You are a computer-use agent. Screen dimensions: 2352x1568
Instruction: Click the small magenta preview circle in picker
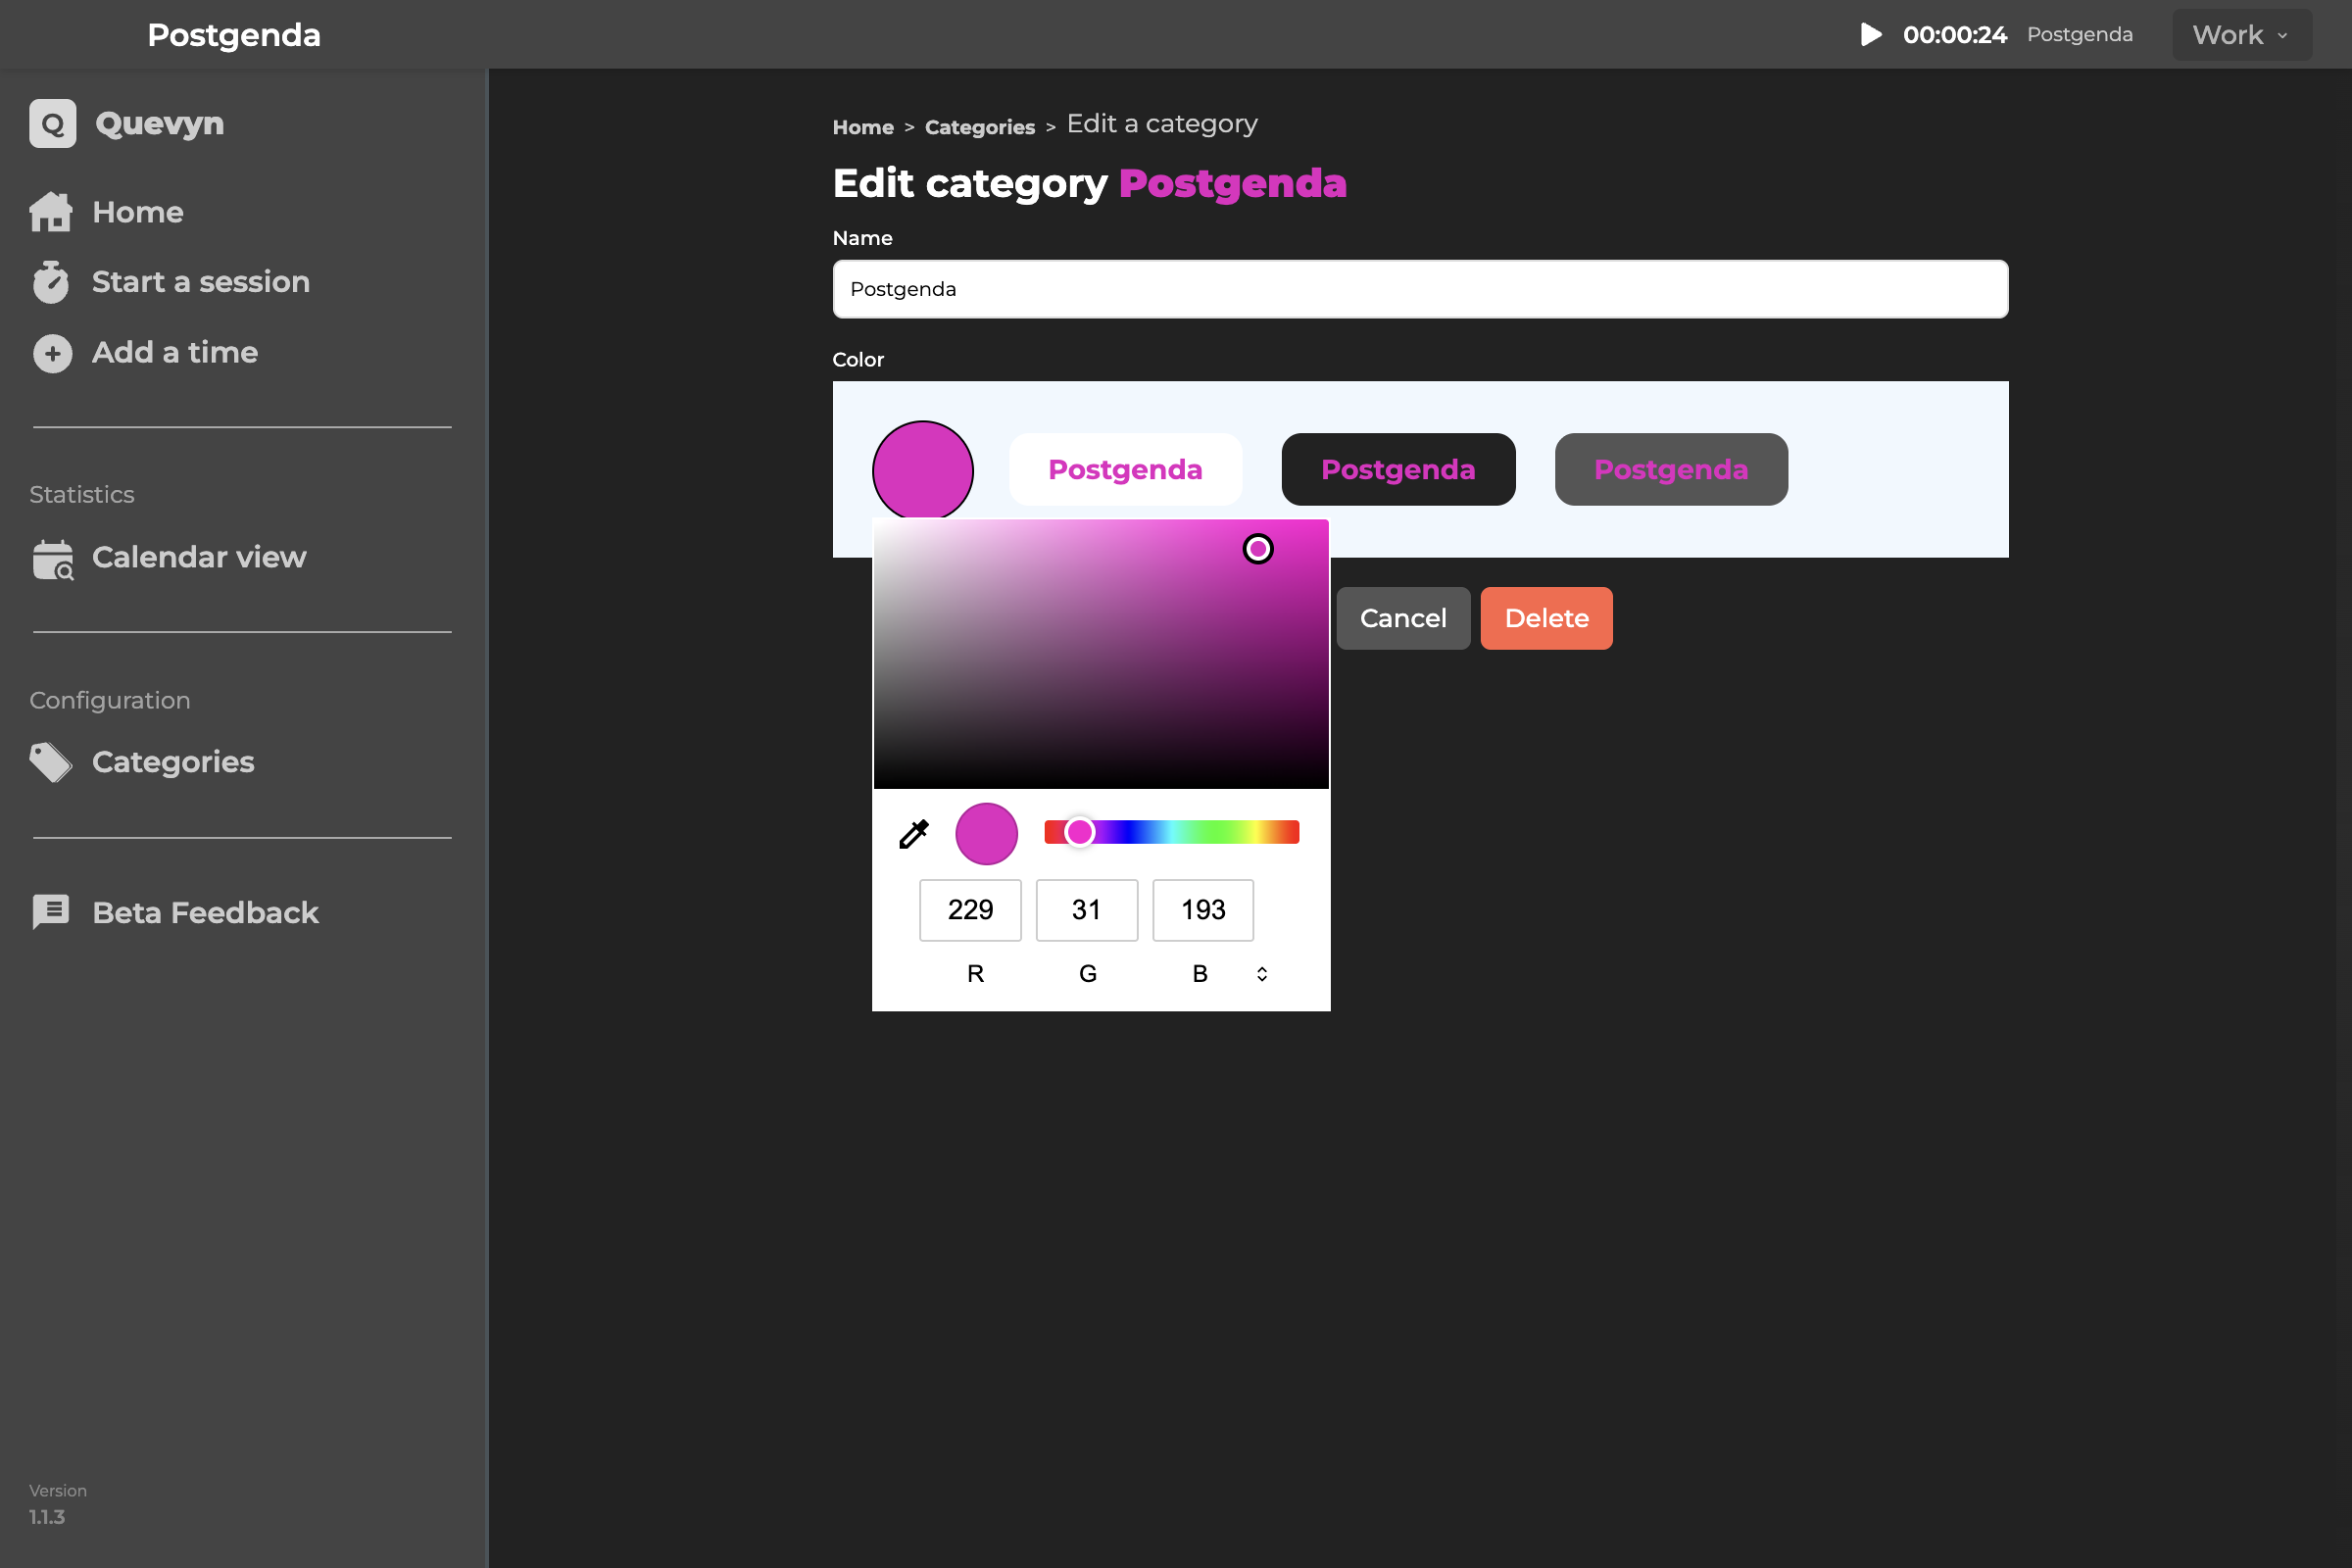click(x=986, y=834)
